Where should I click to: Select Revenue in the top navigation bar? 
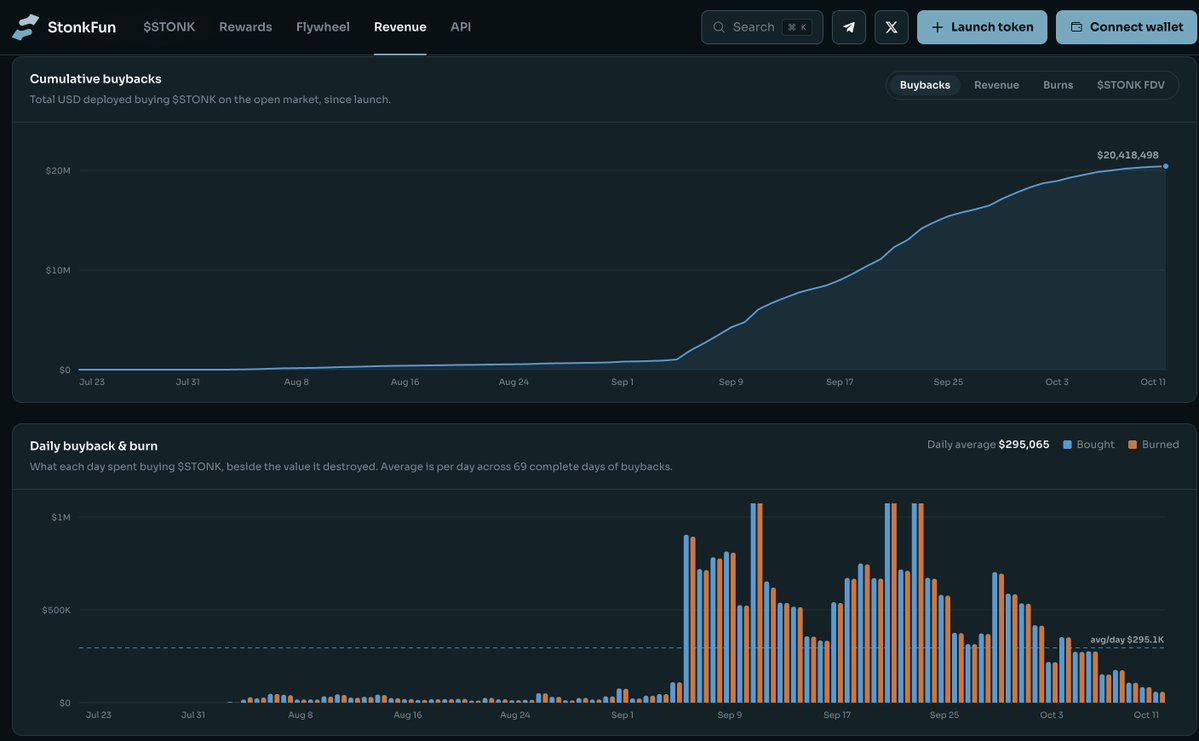400,27
